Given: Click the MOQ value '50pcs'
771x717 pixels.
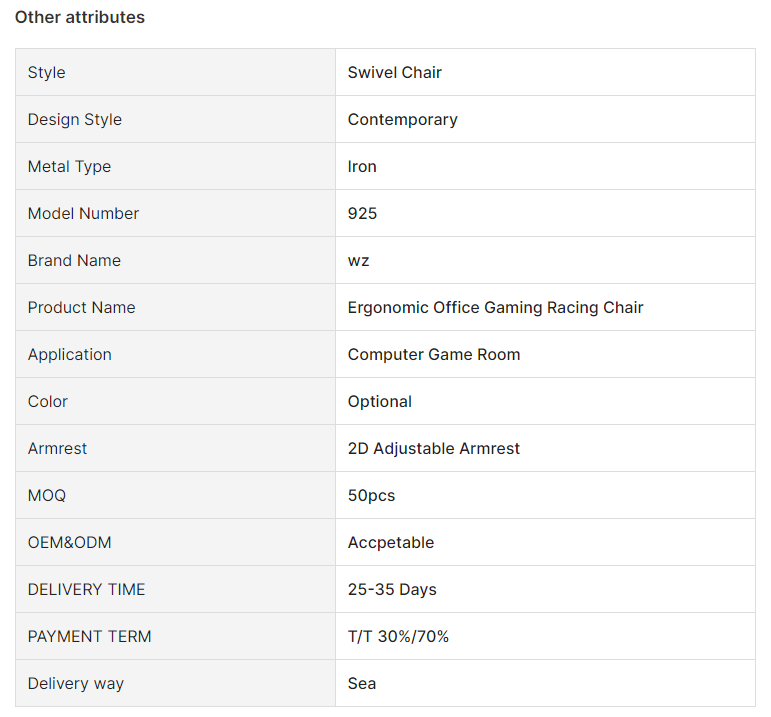Looking at the screenshot, I should pos(371,495).
